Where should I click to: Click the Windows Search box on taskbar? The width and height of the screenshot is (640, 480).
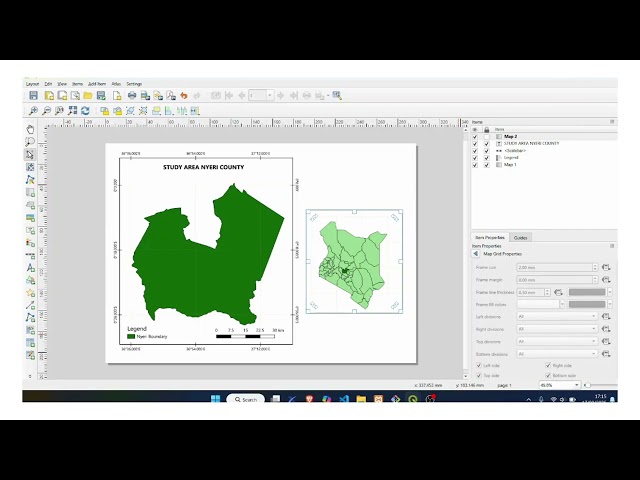pyautogui.click(x=245, y=400)
